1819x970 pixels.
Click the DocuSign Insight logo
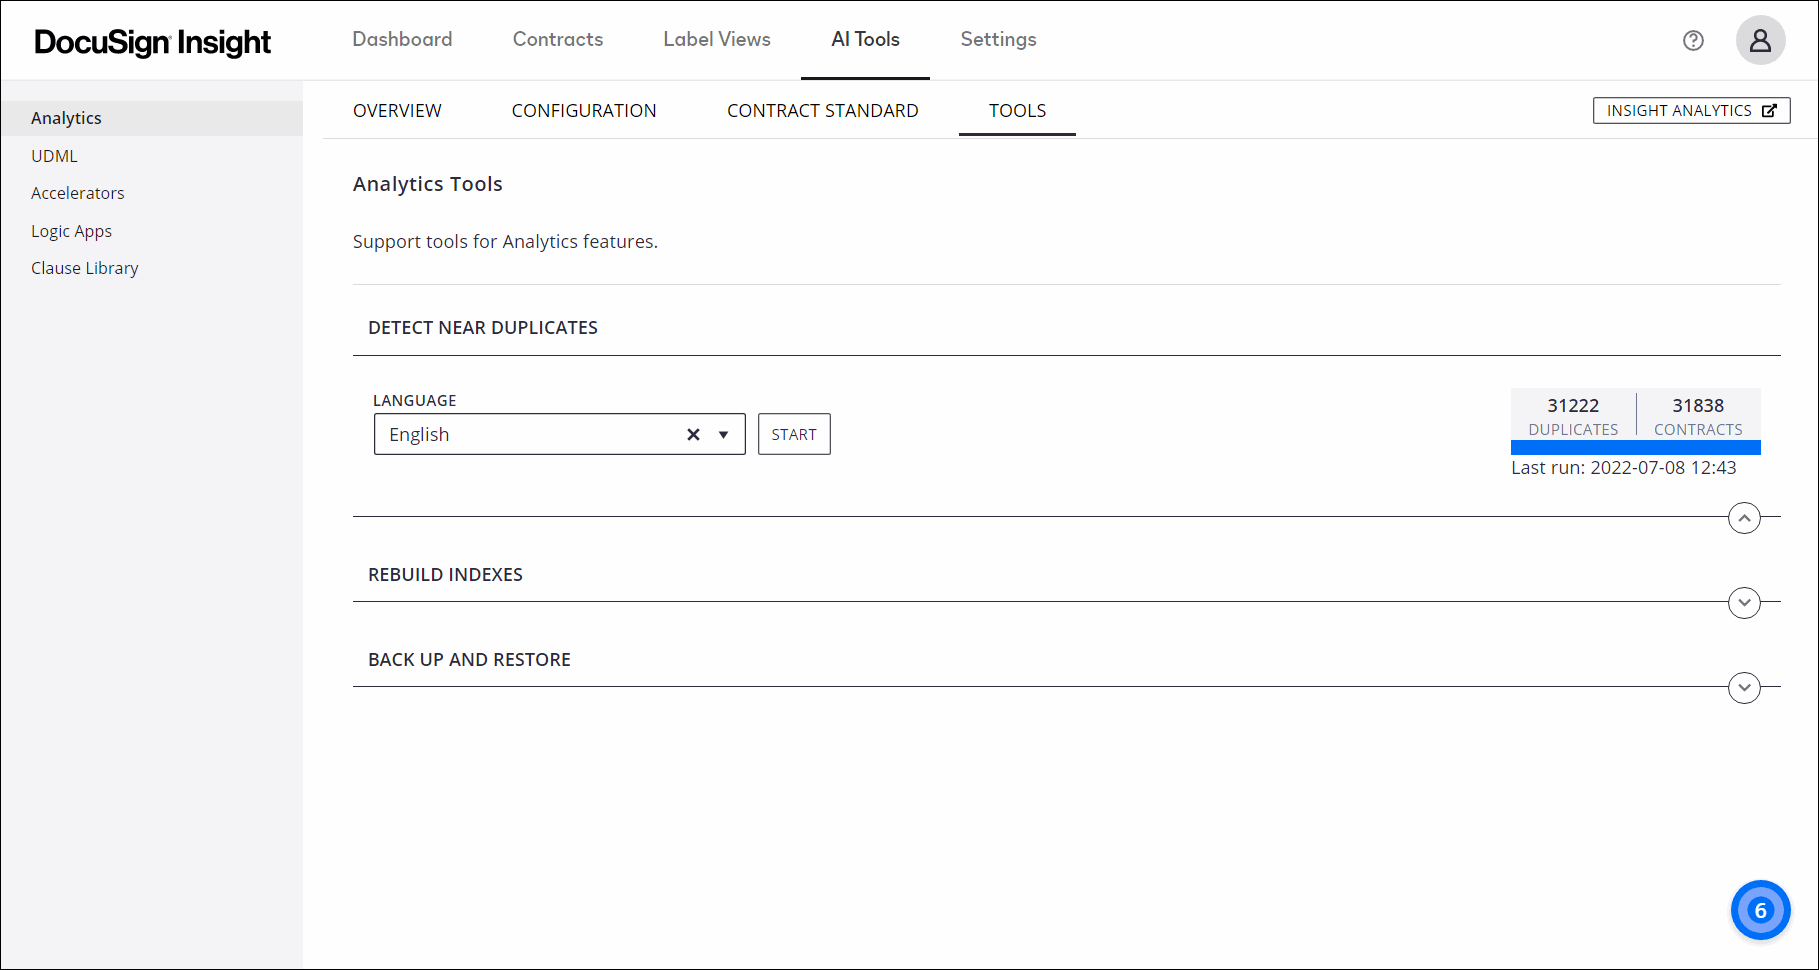point(152,41)
